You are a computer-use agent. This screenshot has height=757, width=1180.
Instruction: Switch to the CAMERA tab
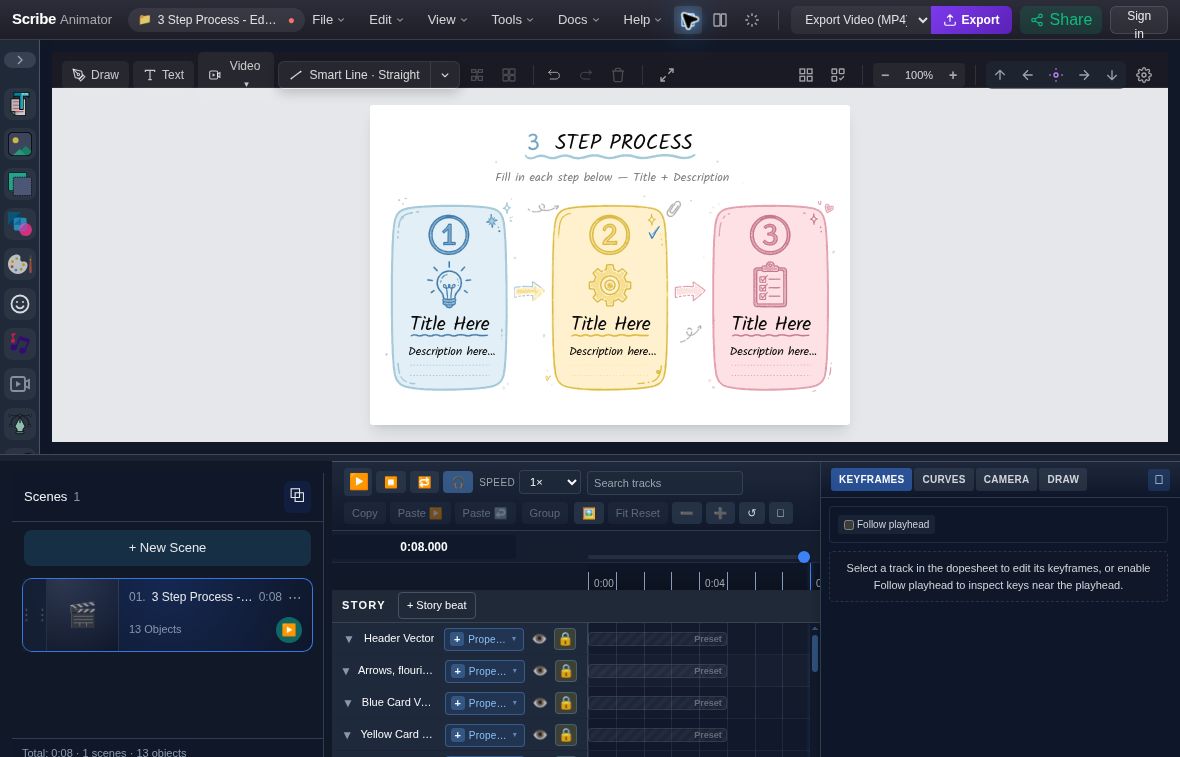pos(1006,479)
